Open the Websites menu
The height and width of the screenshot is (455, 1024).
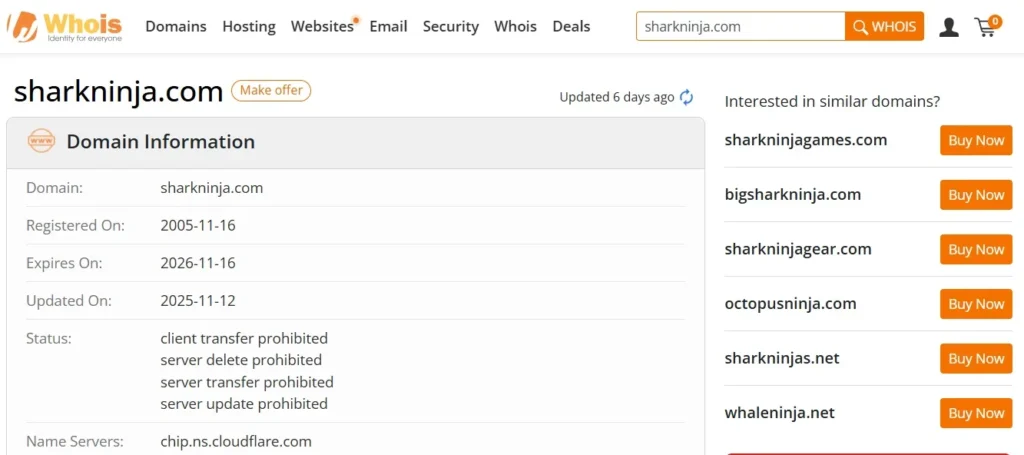(x=323, y=27)
